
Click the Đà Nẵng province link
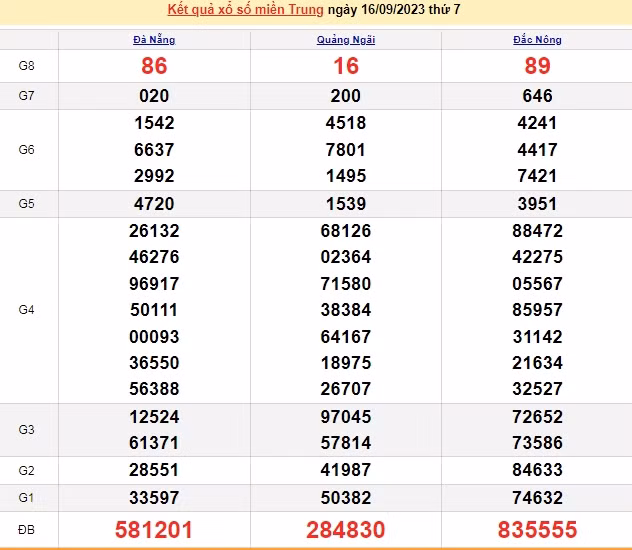point(154,40)
